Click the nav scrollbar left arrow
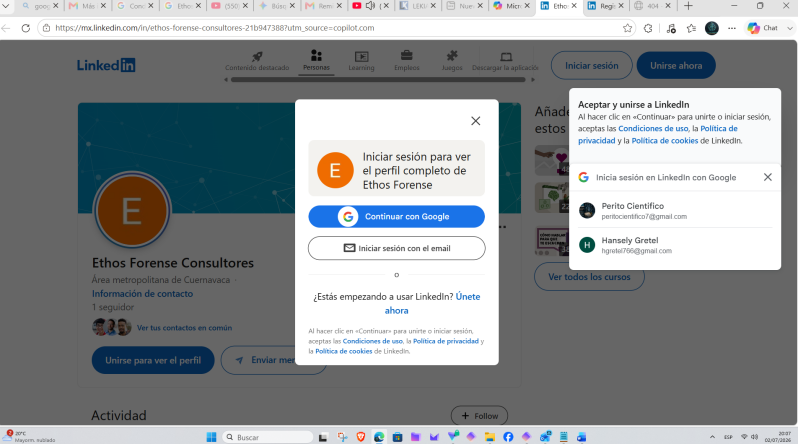 (226, 80)
